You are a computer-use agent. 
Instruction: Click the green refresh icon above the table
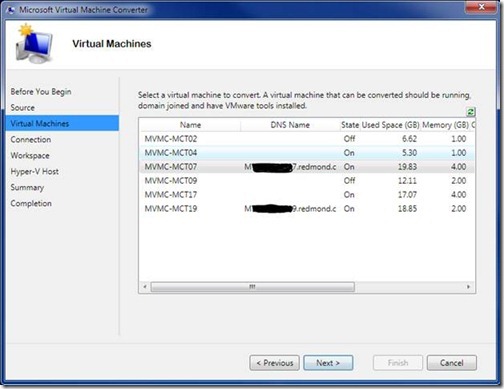click(471, 112)
